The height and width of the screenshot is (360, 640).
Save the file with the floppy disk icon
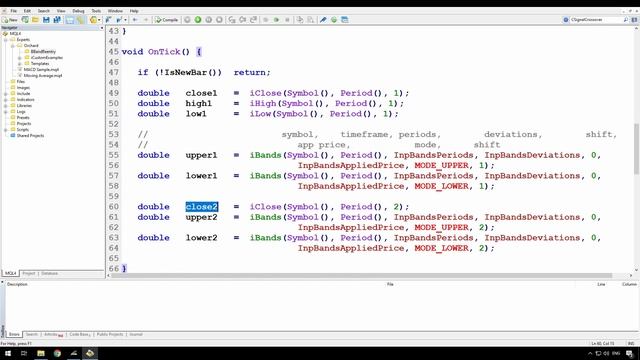pos(46,20)
